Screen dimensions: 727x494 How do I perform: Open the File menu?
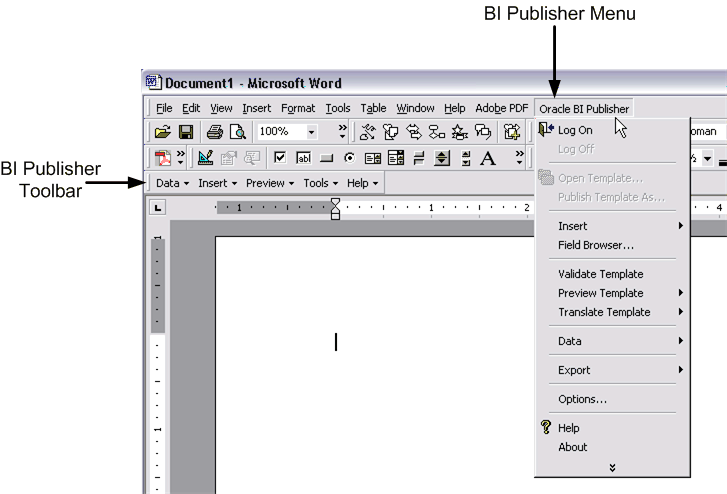pyautogui.click(x=164, y=109)
